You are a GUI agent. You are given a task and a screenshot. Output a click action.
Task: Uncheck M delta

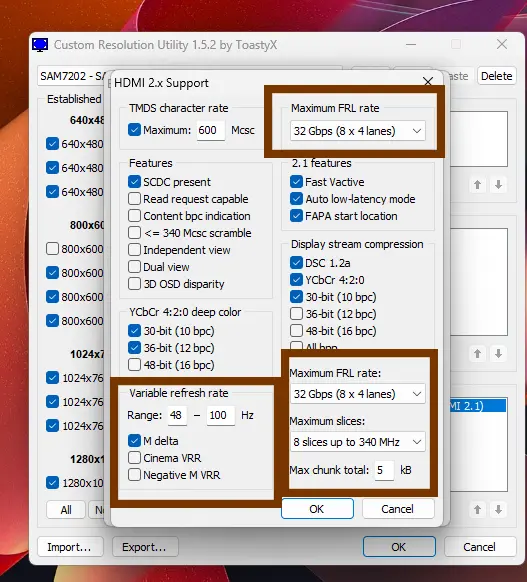(x=134, y=441)
